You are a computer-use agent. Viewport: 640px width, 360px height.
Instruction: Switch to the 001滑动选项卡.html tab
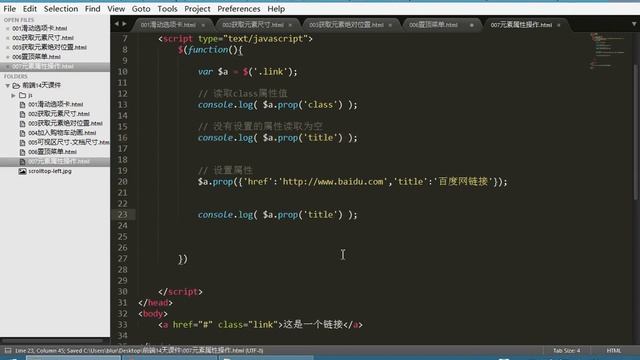coord(168,25)
